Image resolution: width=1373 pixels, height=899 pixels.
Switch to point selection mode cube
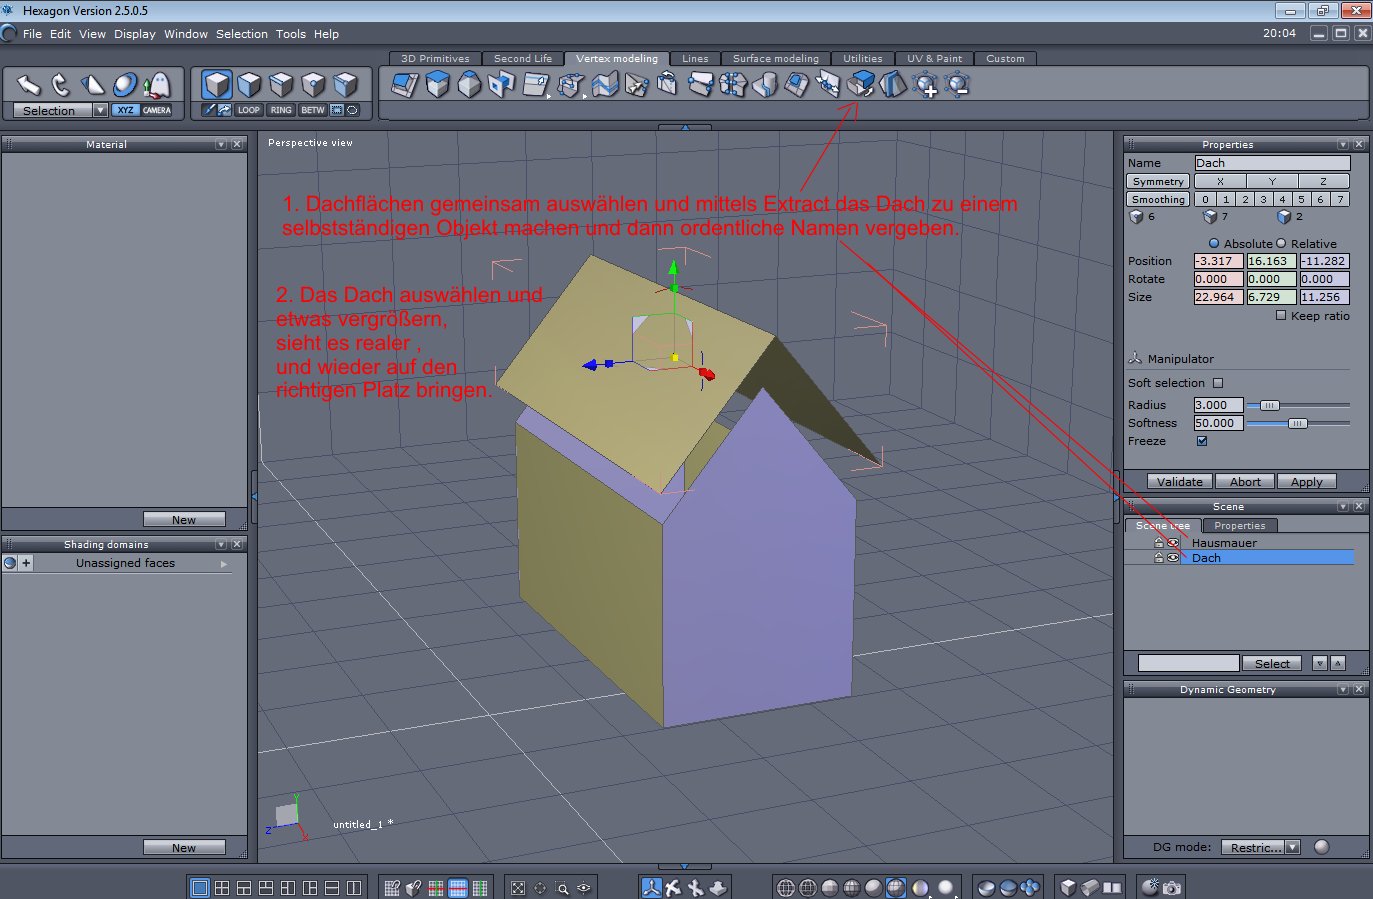(x=313, y=85)
